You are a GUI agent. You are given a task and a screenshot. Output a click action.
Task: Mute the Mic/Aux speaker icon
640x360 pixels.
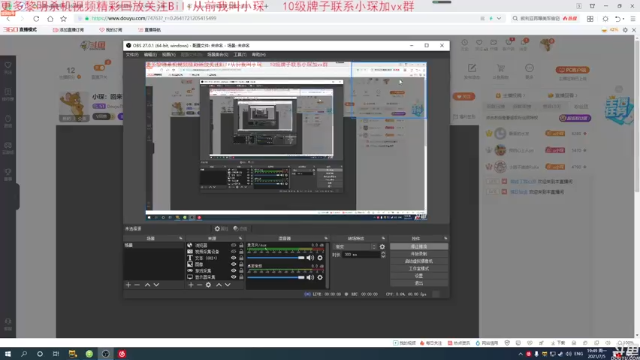[x=310, y=258]
